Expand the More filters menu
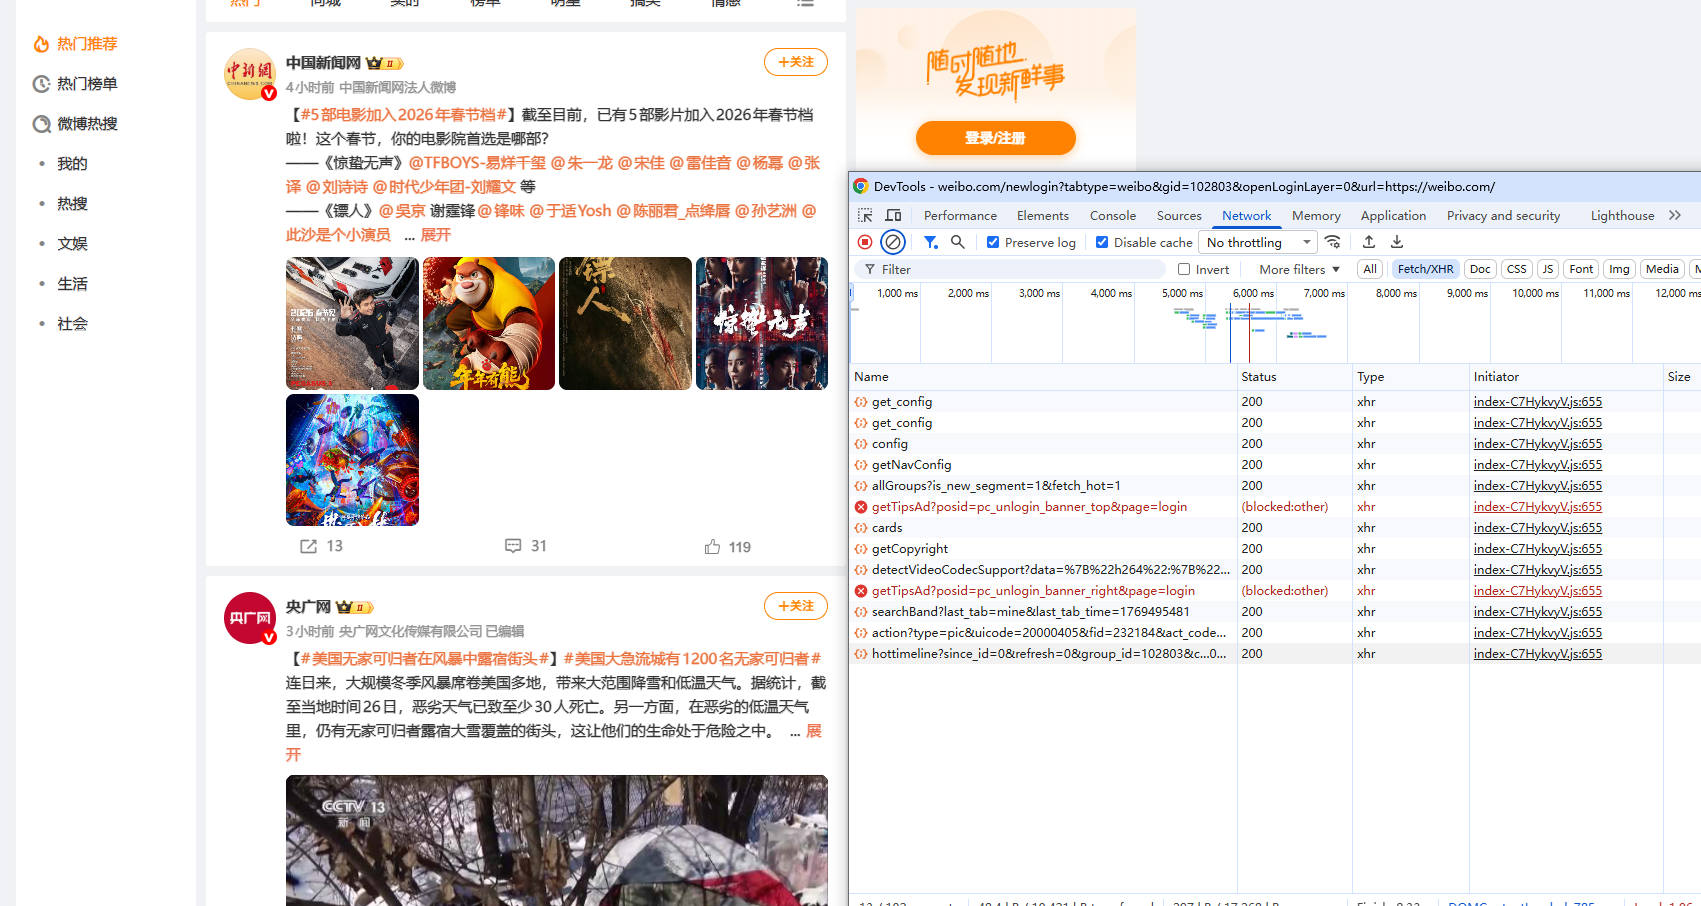 click(x=1297, y=269)
